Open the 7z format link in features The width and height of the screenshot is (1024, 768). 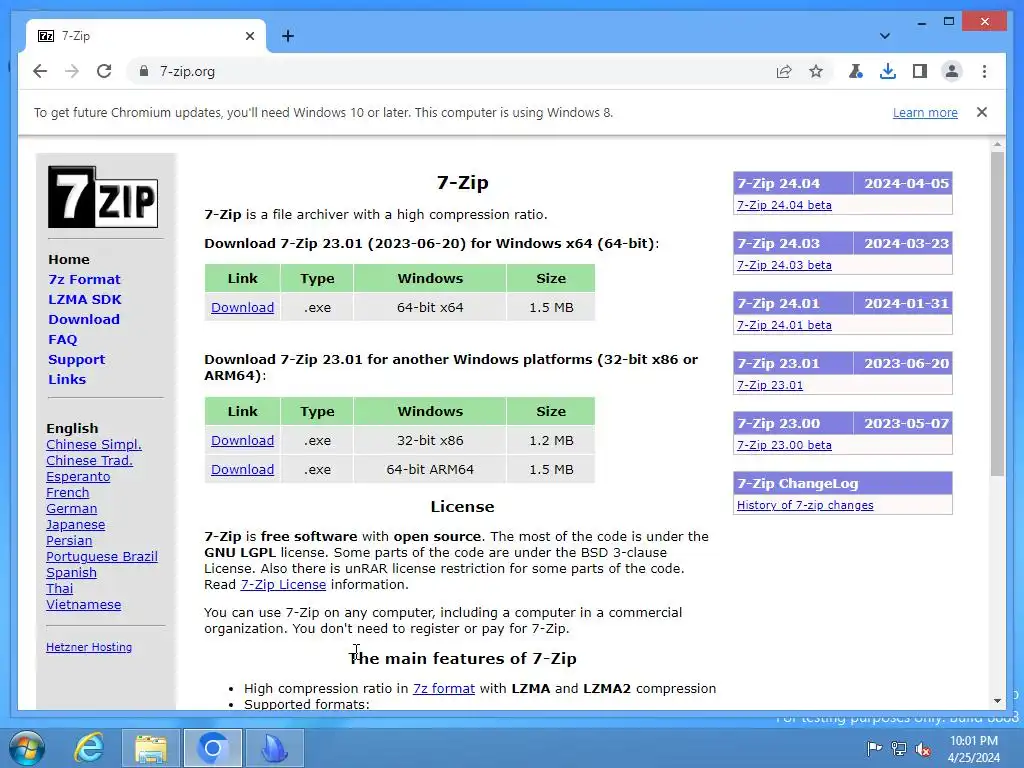443,688
